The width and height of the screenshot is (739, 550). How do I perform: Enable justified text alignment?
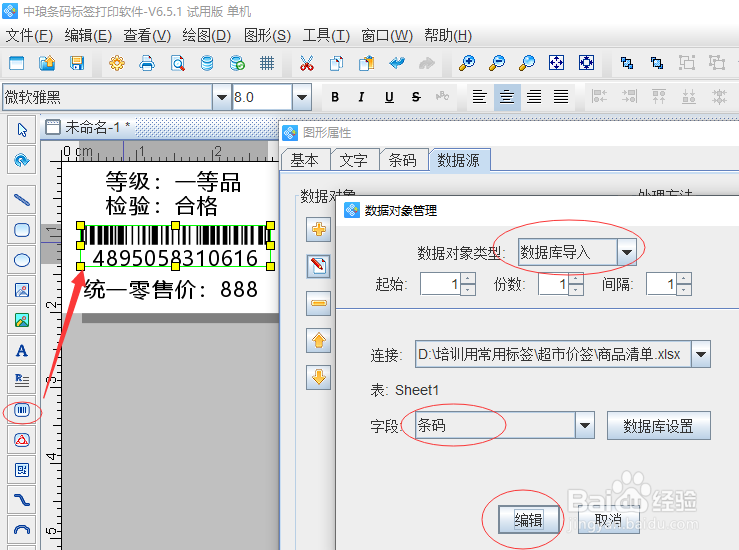coord(561,97)
